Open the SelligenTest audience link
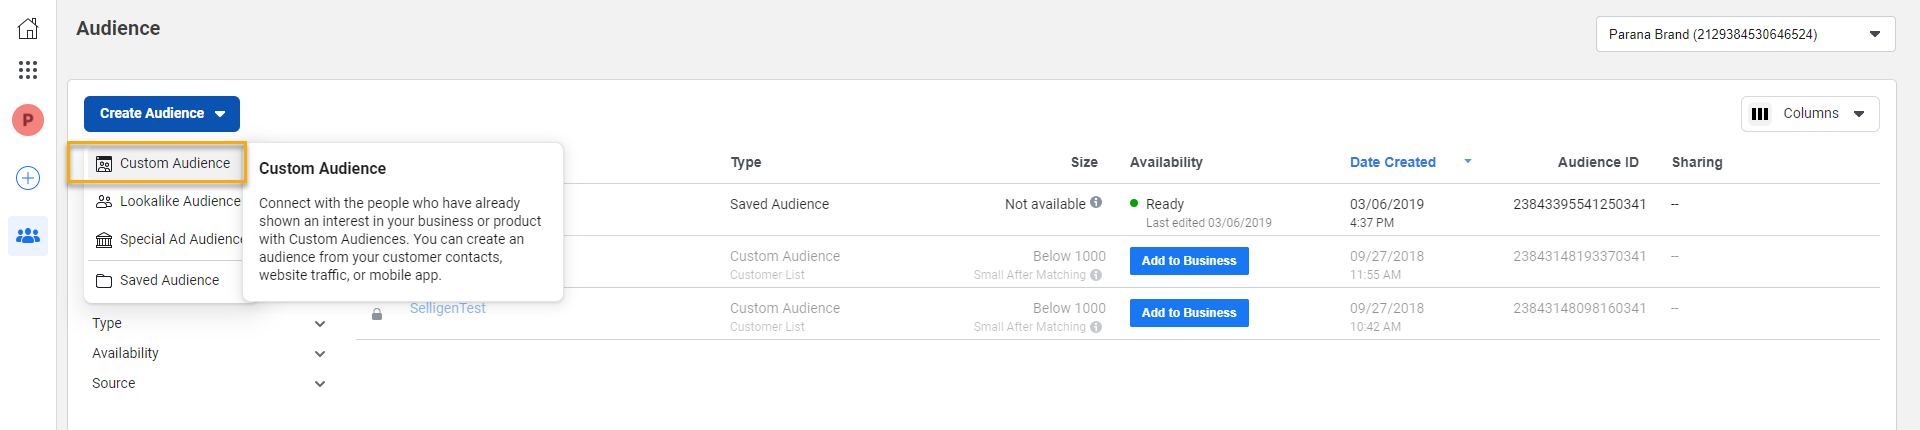Screen dimensions: 1920x430 pyautogui.click(x=447, y=308)
